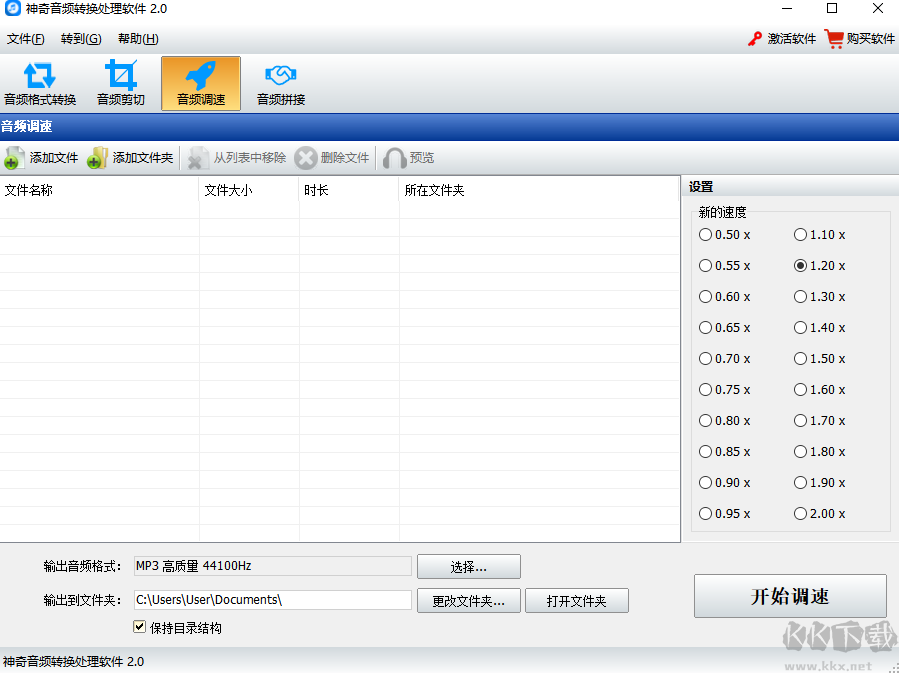Click the app logo in title bar

coord(13,9)
